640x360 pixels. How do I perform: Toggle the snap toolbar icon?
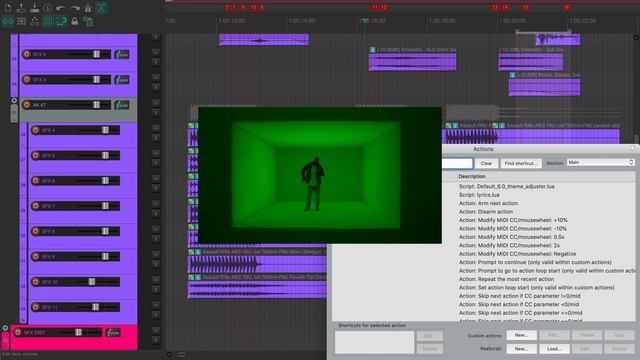point(61,21)
